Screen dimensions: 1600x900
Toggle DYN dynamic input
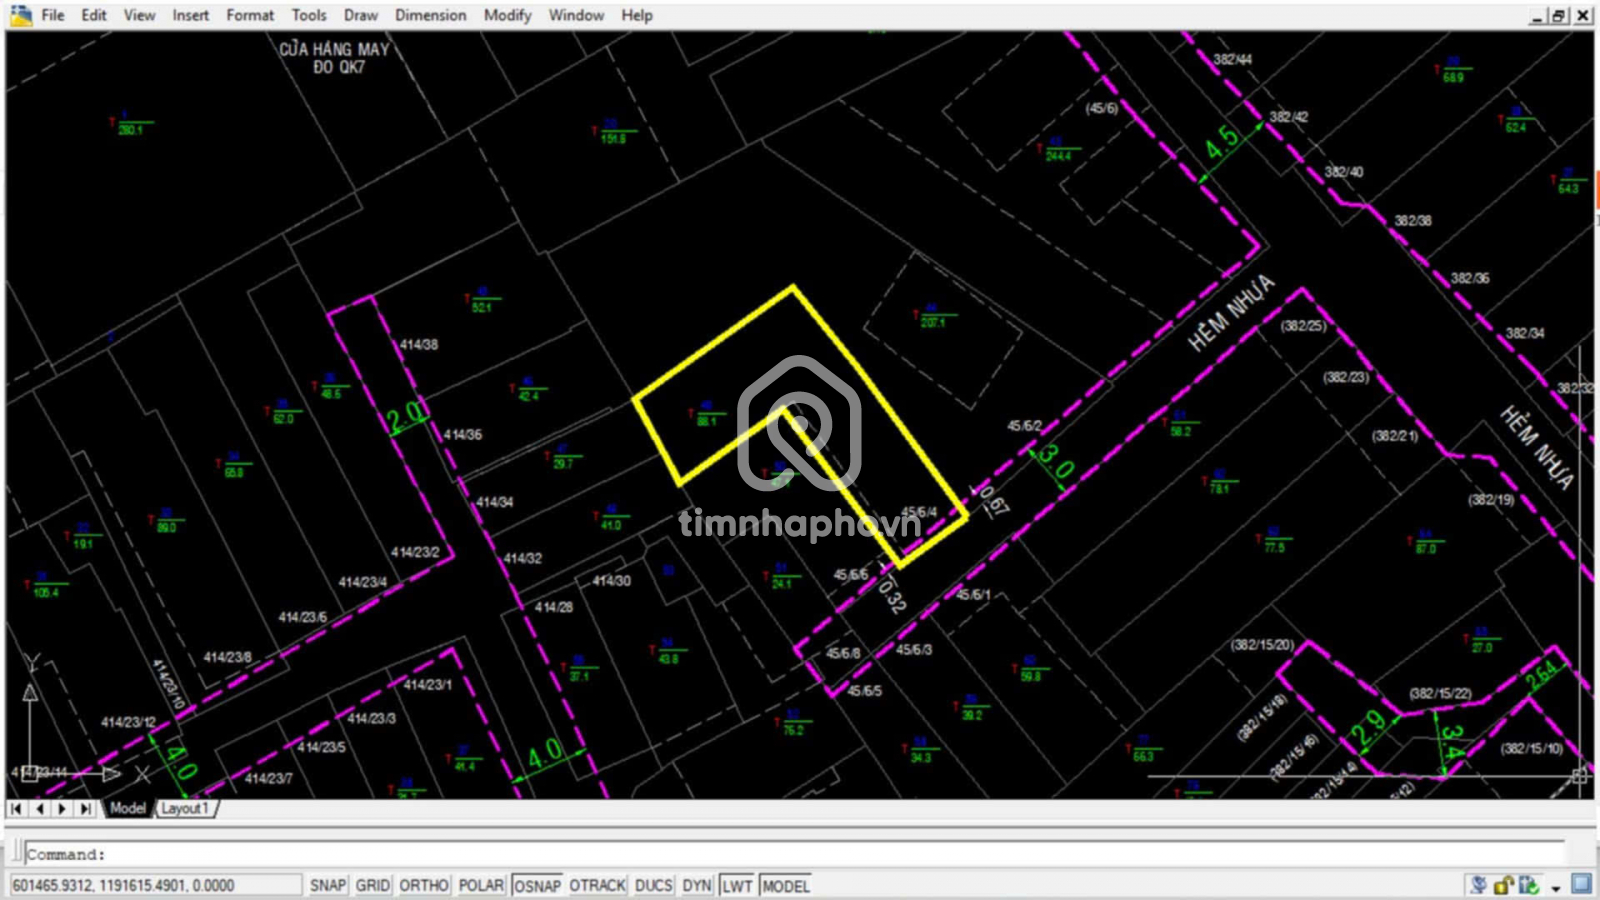pos(697,886)
